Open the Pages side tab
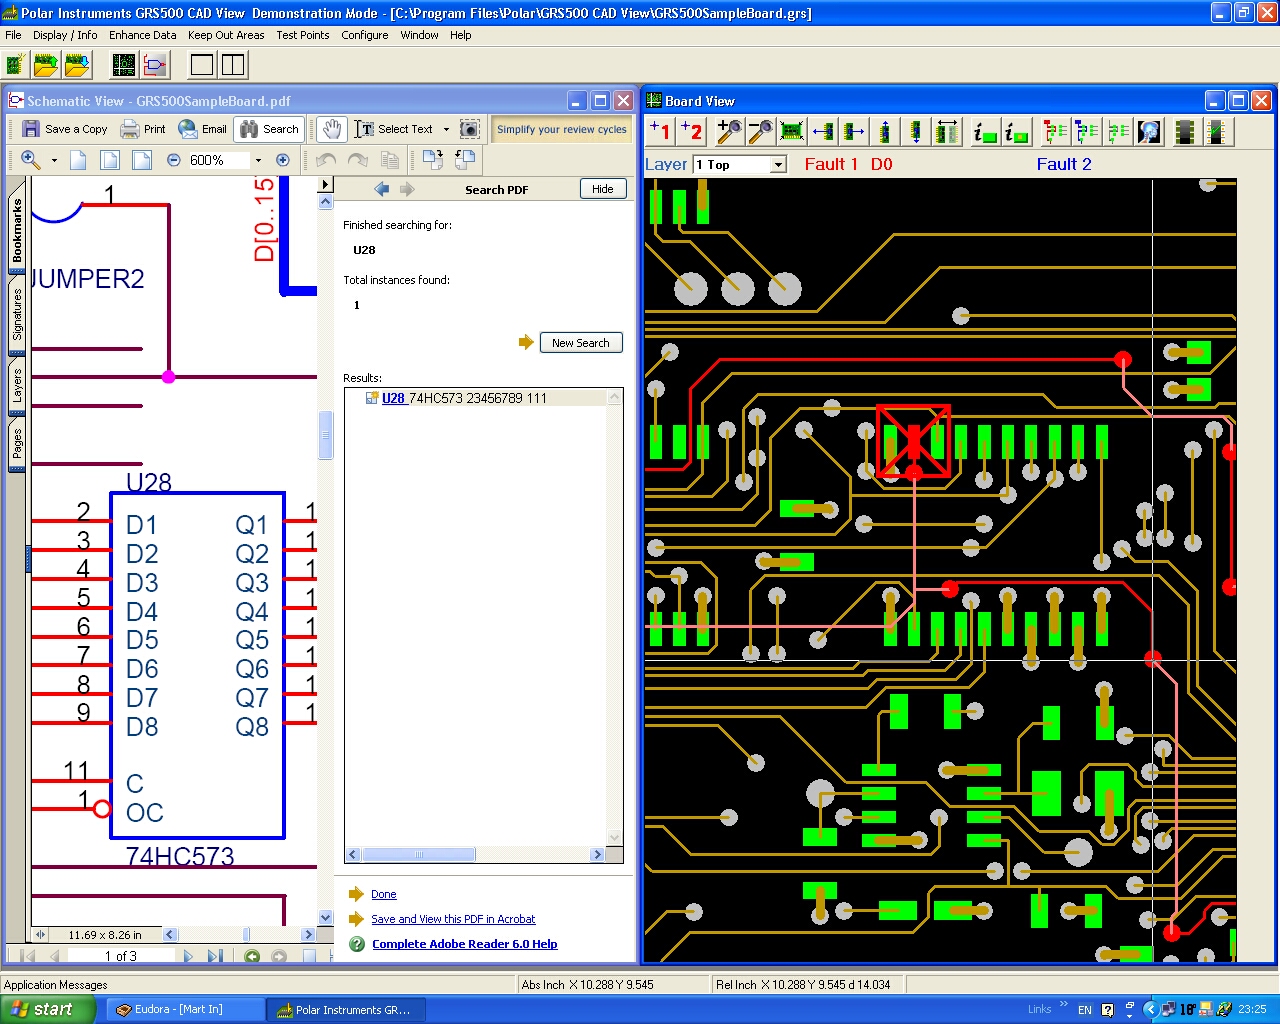Image resolution: width=1280 pixels, height=1024 pixels. pyautogui.click(x=16, y=444)
